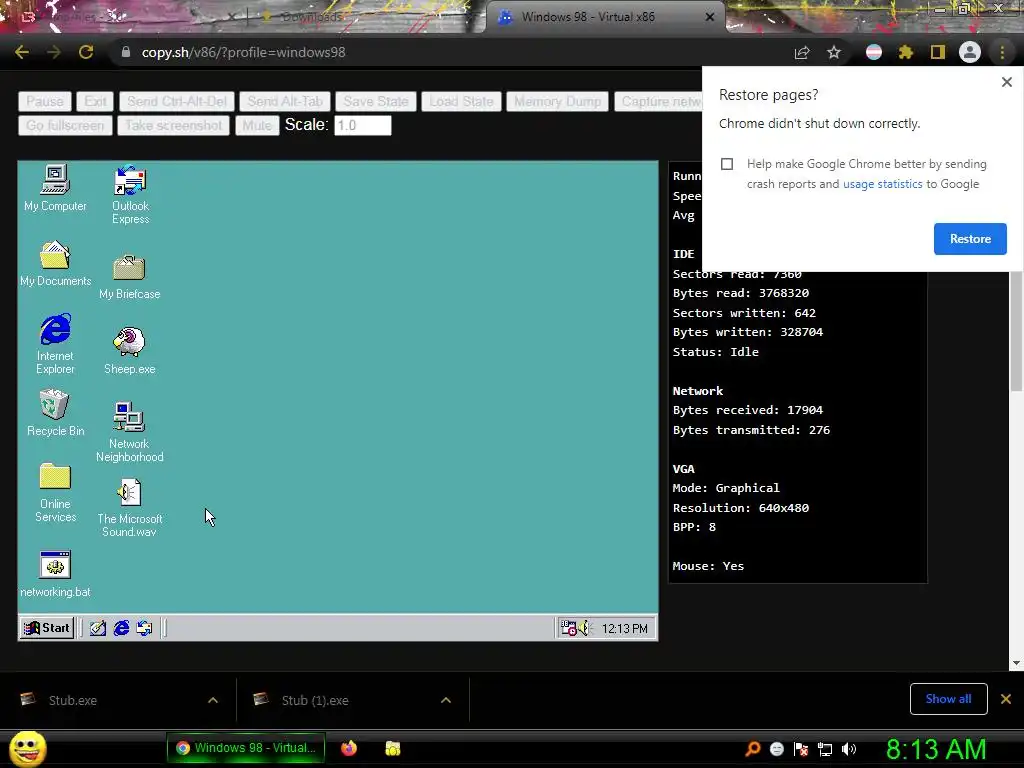1024x768 pixels.
Task: Dismiss the Restore pages popup
Action: point(1006,82)
